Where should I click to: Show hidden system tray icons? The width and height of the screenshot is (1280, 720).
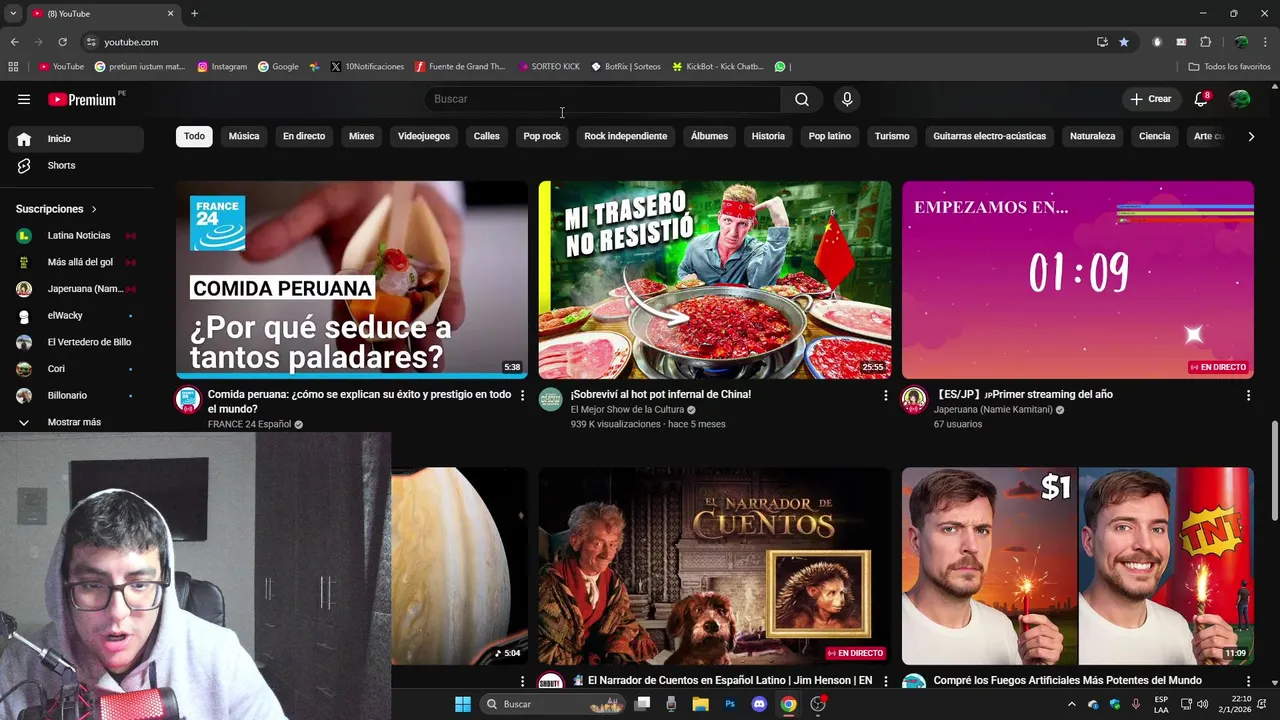point(1072,704)
